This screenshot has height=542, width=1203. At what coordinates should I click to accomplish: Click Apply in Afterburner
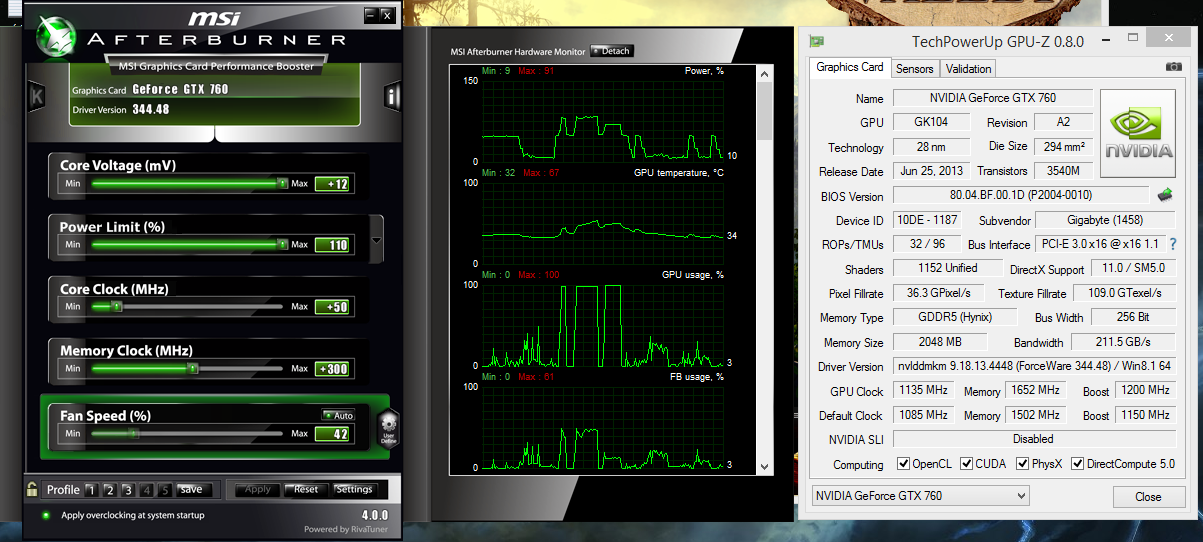click(x=257, y=490)
